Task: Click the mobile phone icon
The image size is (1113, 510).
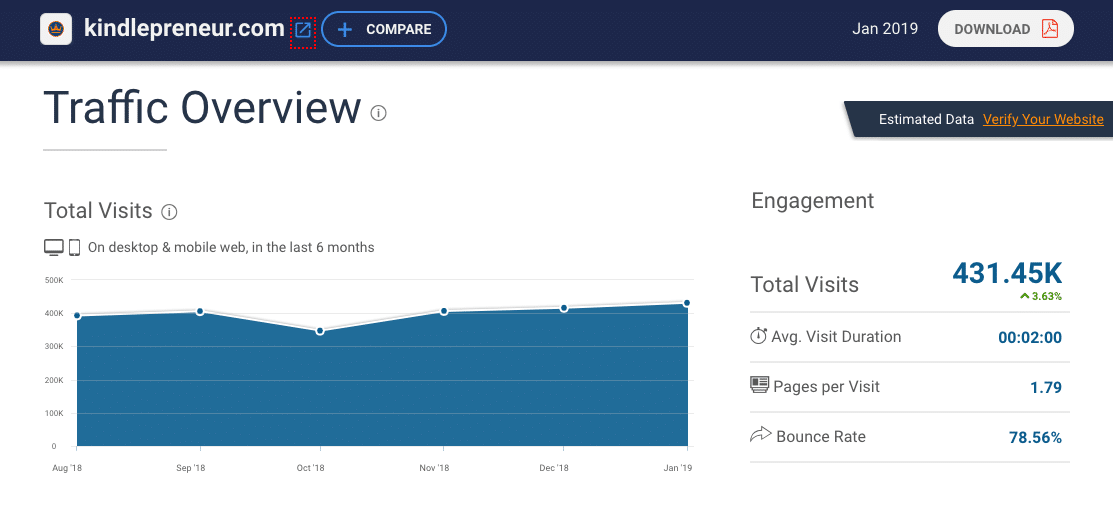Action: tap(74, 247)
